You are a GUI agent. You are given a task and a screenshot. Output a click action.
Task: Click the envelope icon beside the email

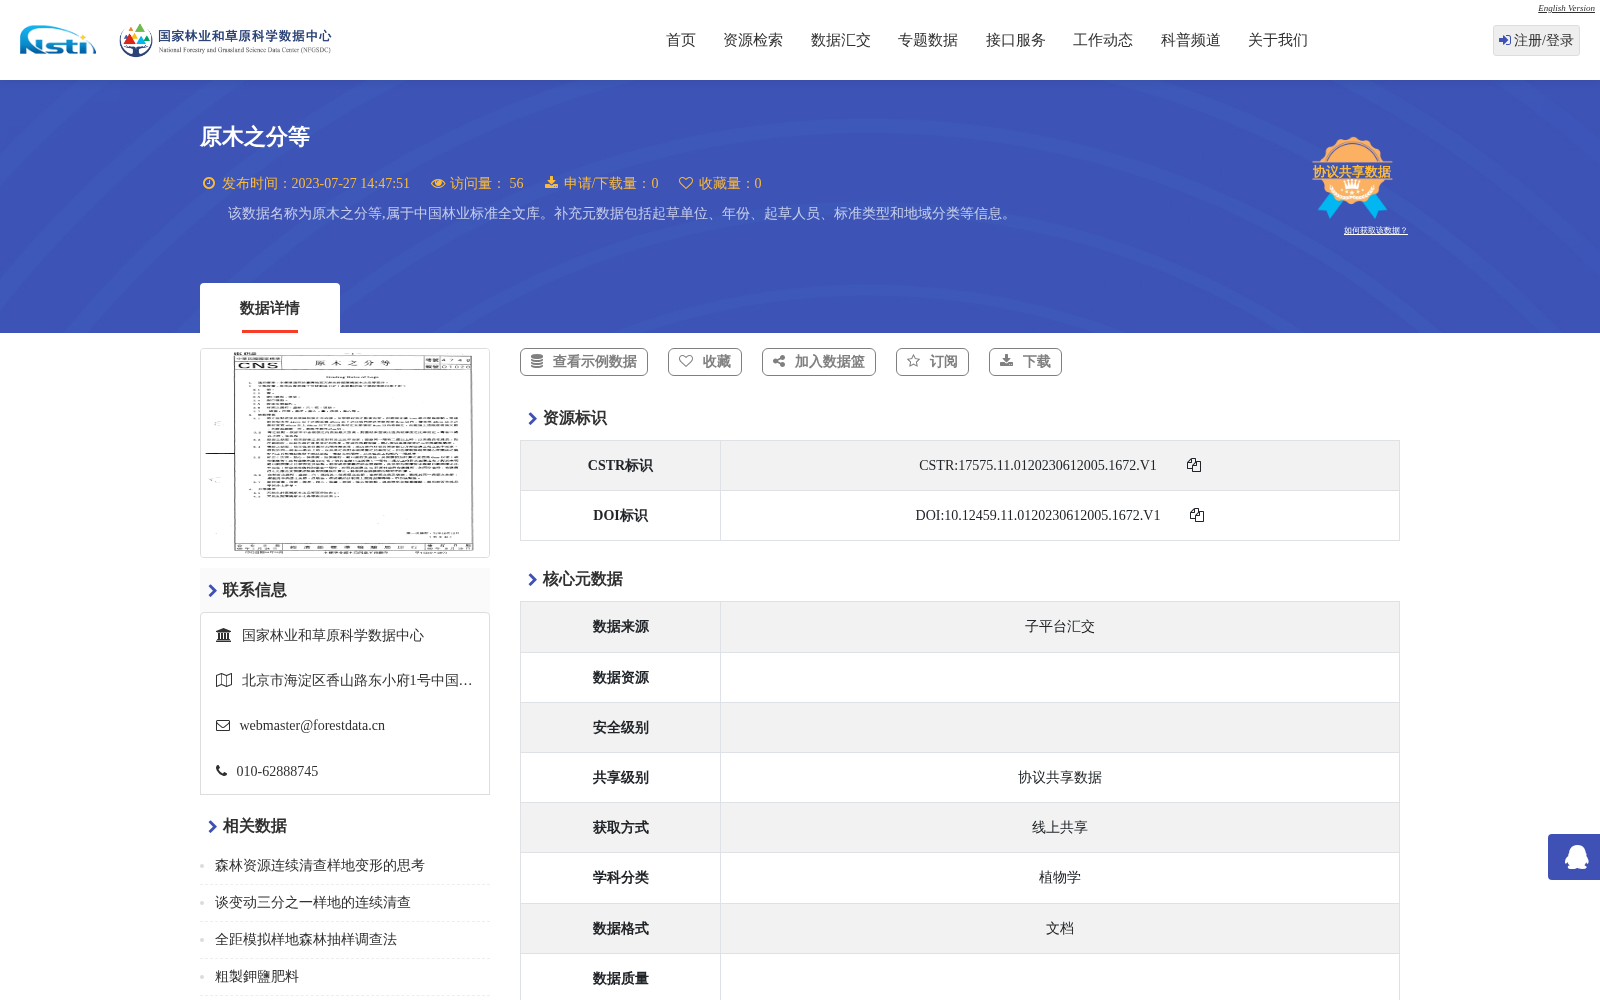coord(223,726)
